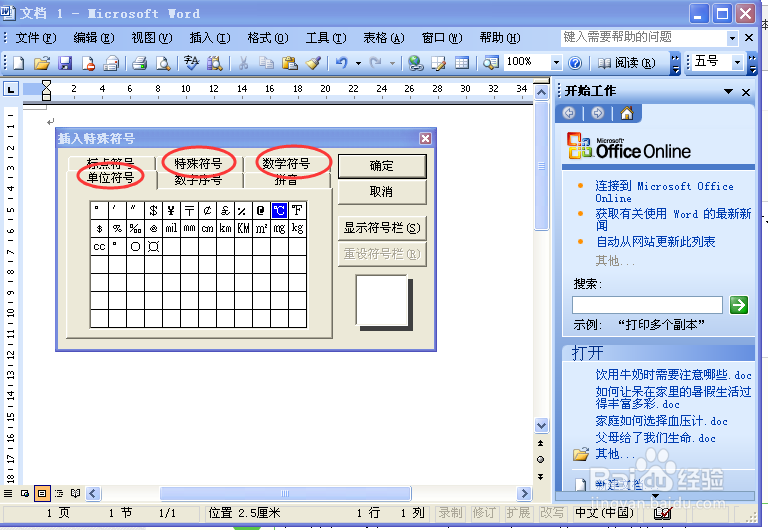Open recent file 父母给了我们生命.doc
Viewport: 768px width, 530px height.
655,438
